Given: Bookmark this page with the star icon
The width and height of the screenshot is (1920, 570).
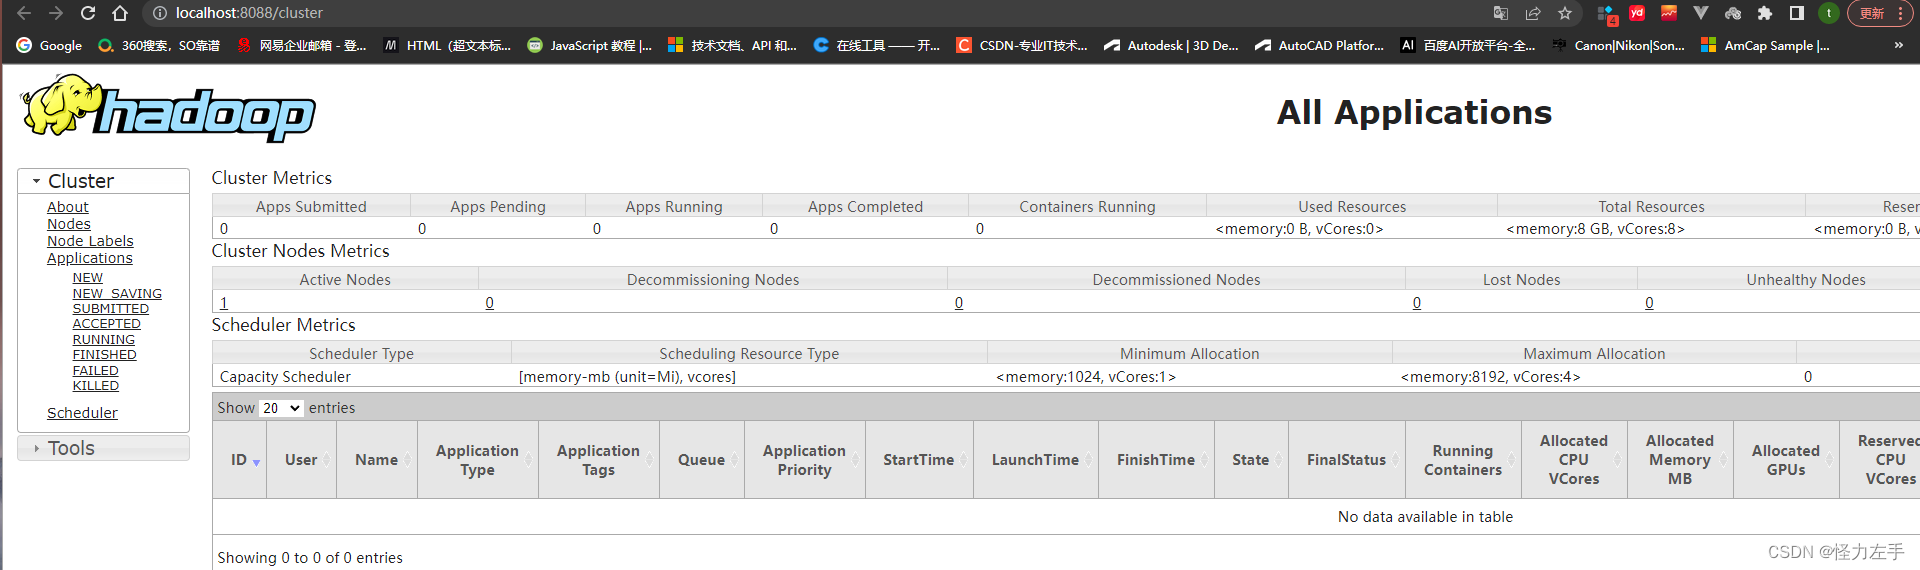Looking at the screenshot, I should tap(1565, 13).
